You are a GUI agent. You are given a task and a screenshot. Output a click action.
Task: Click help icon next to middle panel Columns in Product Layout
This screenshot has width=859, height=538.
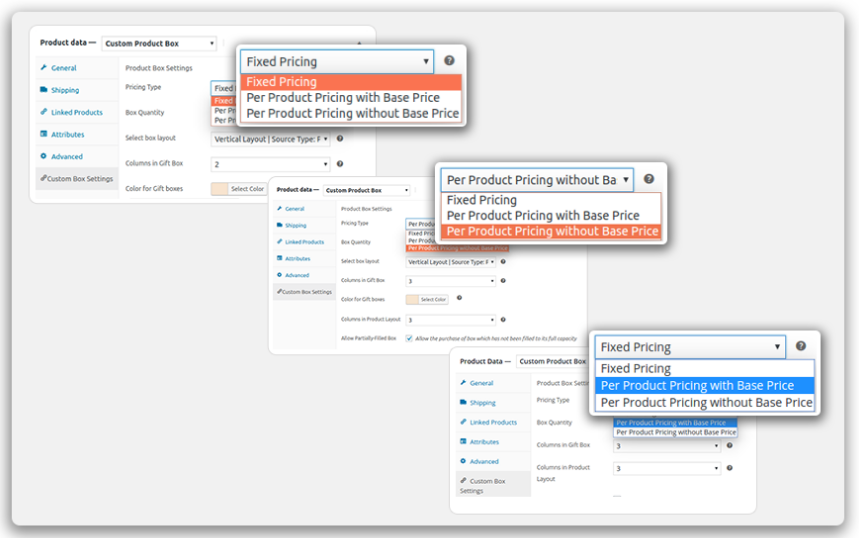pos(503,319)
